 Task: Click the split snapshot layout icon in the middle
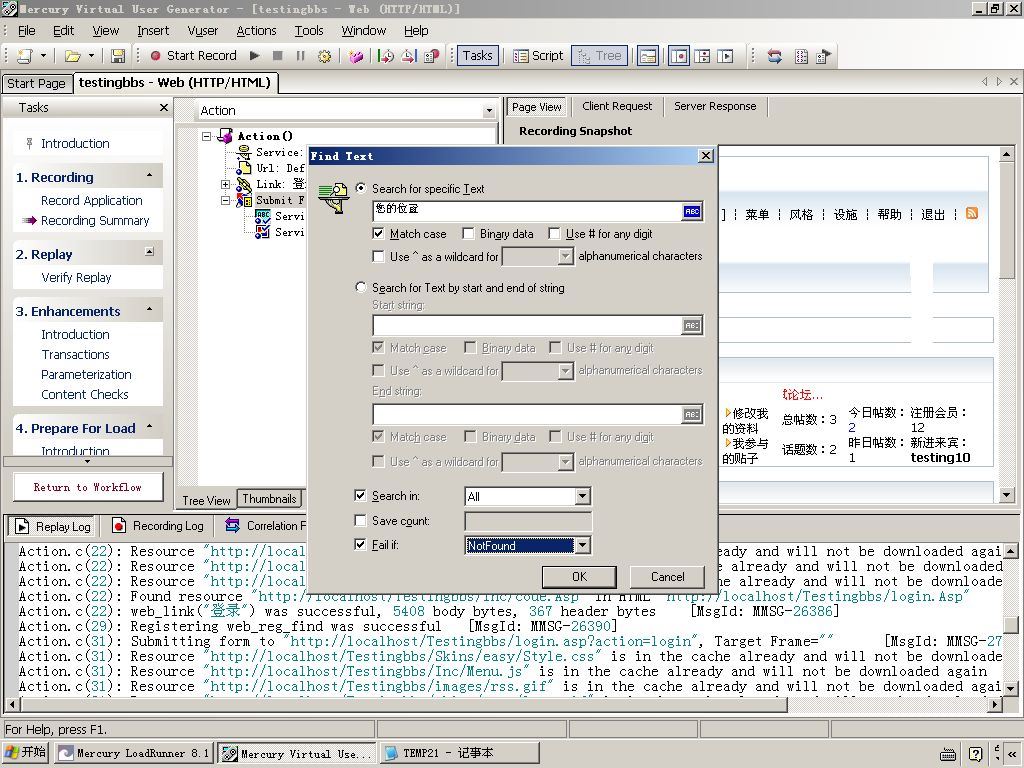[x=702, y=56]
